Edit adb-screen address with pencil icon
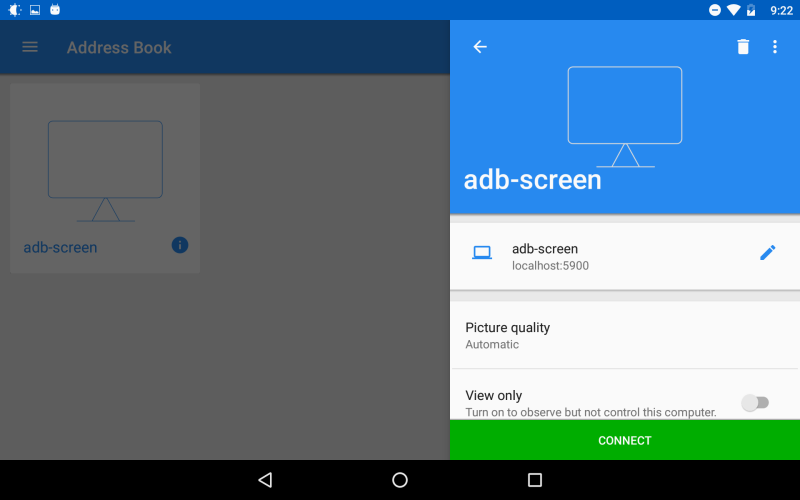Screen dimensions: 800x500 pos(767,253)
